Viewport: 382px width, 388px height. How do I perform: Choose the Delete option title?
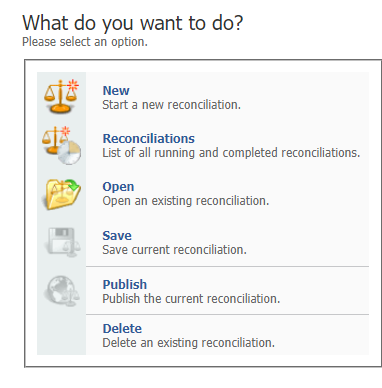pos(122,328)
